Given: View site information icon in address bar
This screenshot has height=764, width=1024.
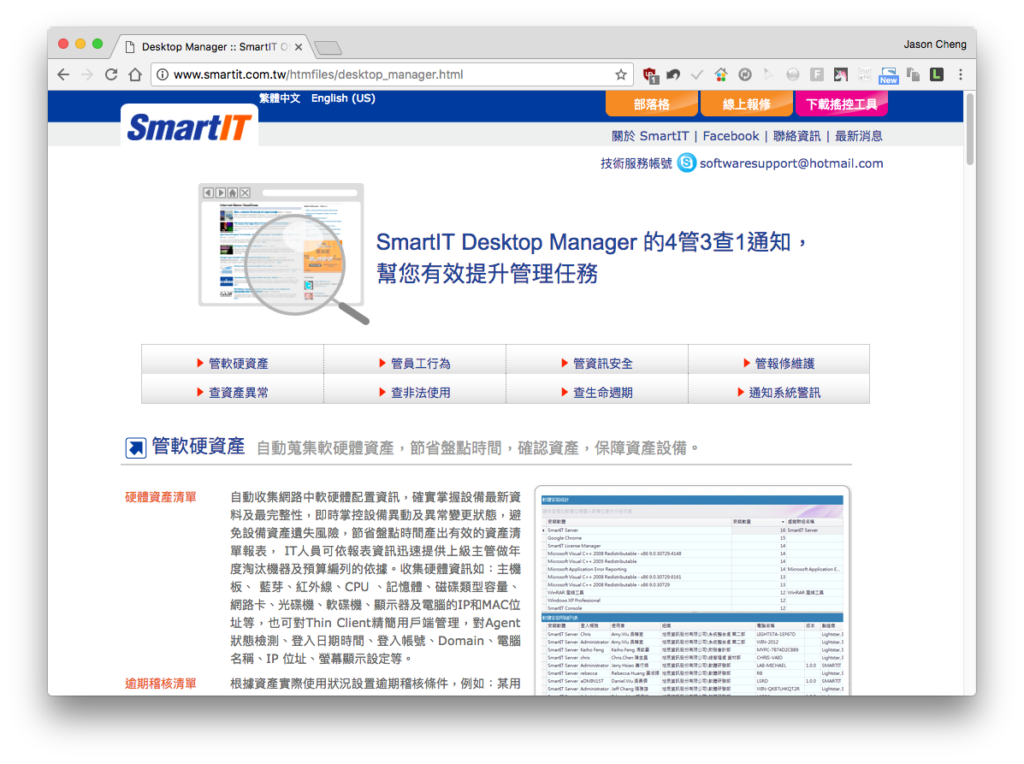Looking at the screenshot, I should click(163, 74).
